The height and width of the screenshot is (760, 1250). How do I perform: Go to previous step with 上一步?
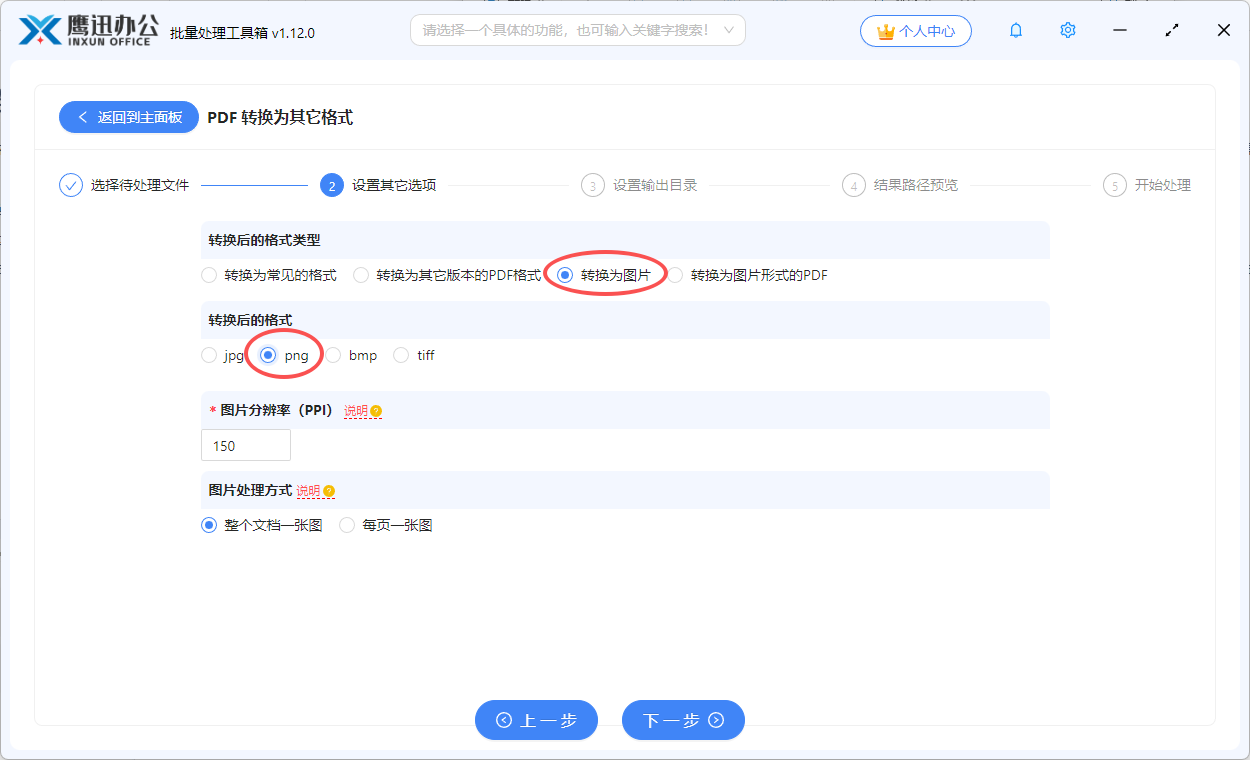tap(536, 720)
